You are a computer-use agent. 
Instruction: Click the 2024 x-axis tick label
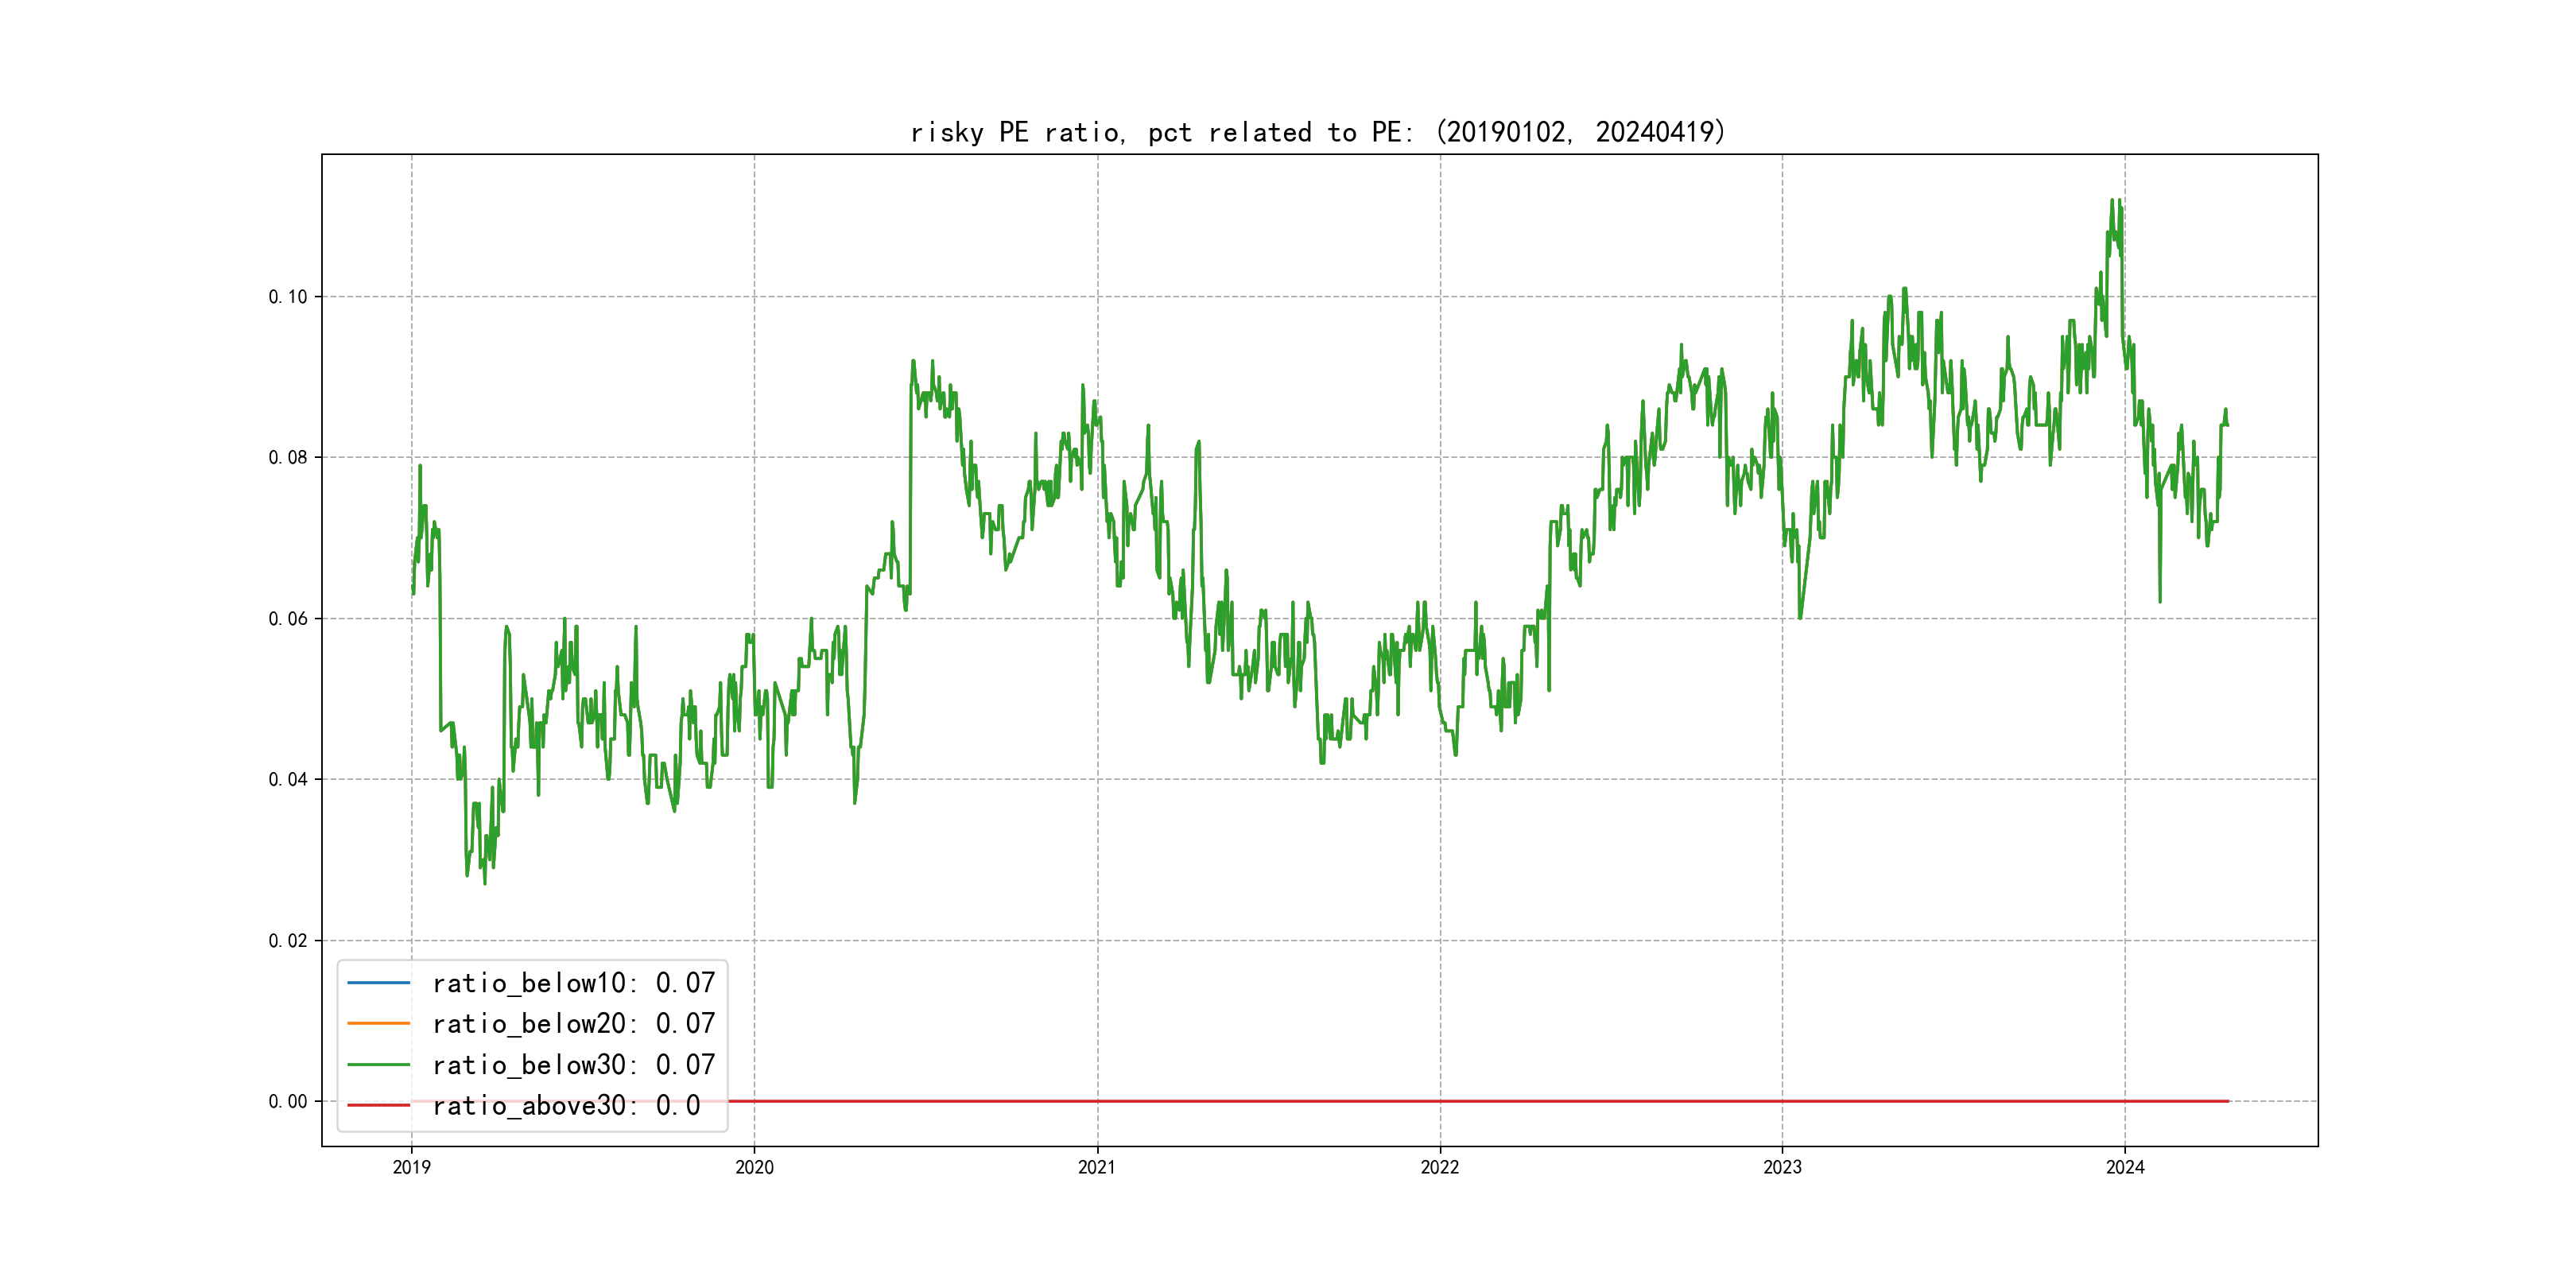[x=2125, y=1167]
